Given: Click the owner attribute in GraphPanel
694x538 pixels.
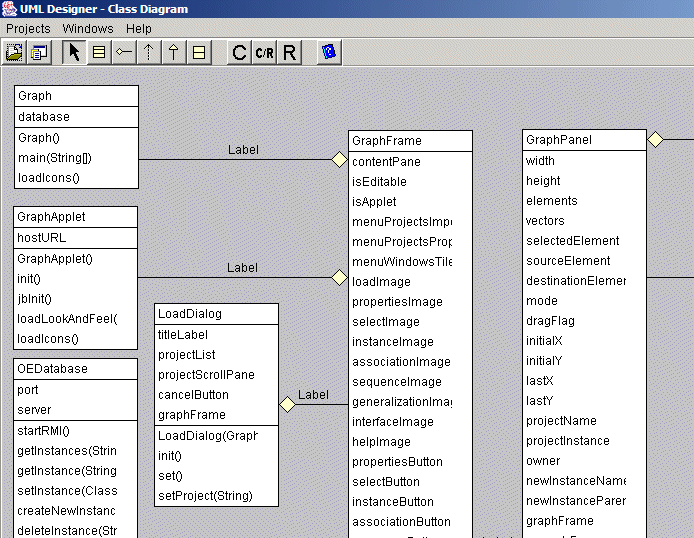Looking at the screenshot, I should 543,461.
